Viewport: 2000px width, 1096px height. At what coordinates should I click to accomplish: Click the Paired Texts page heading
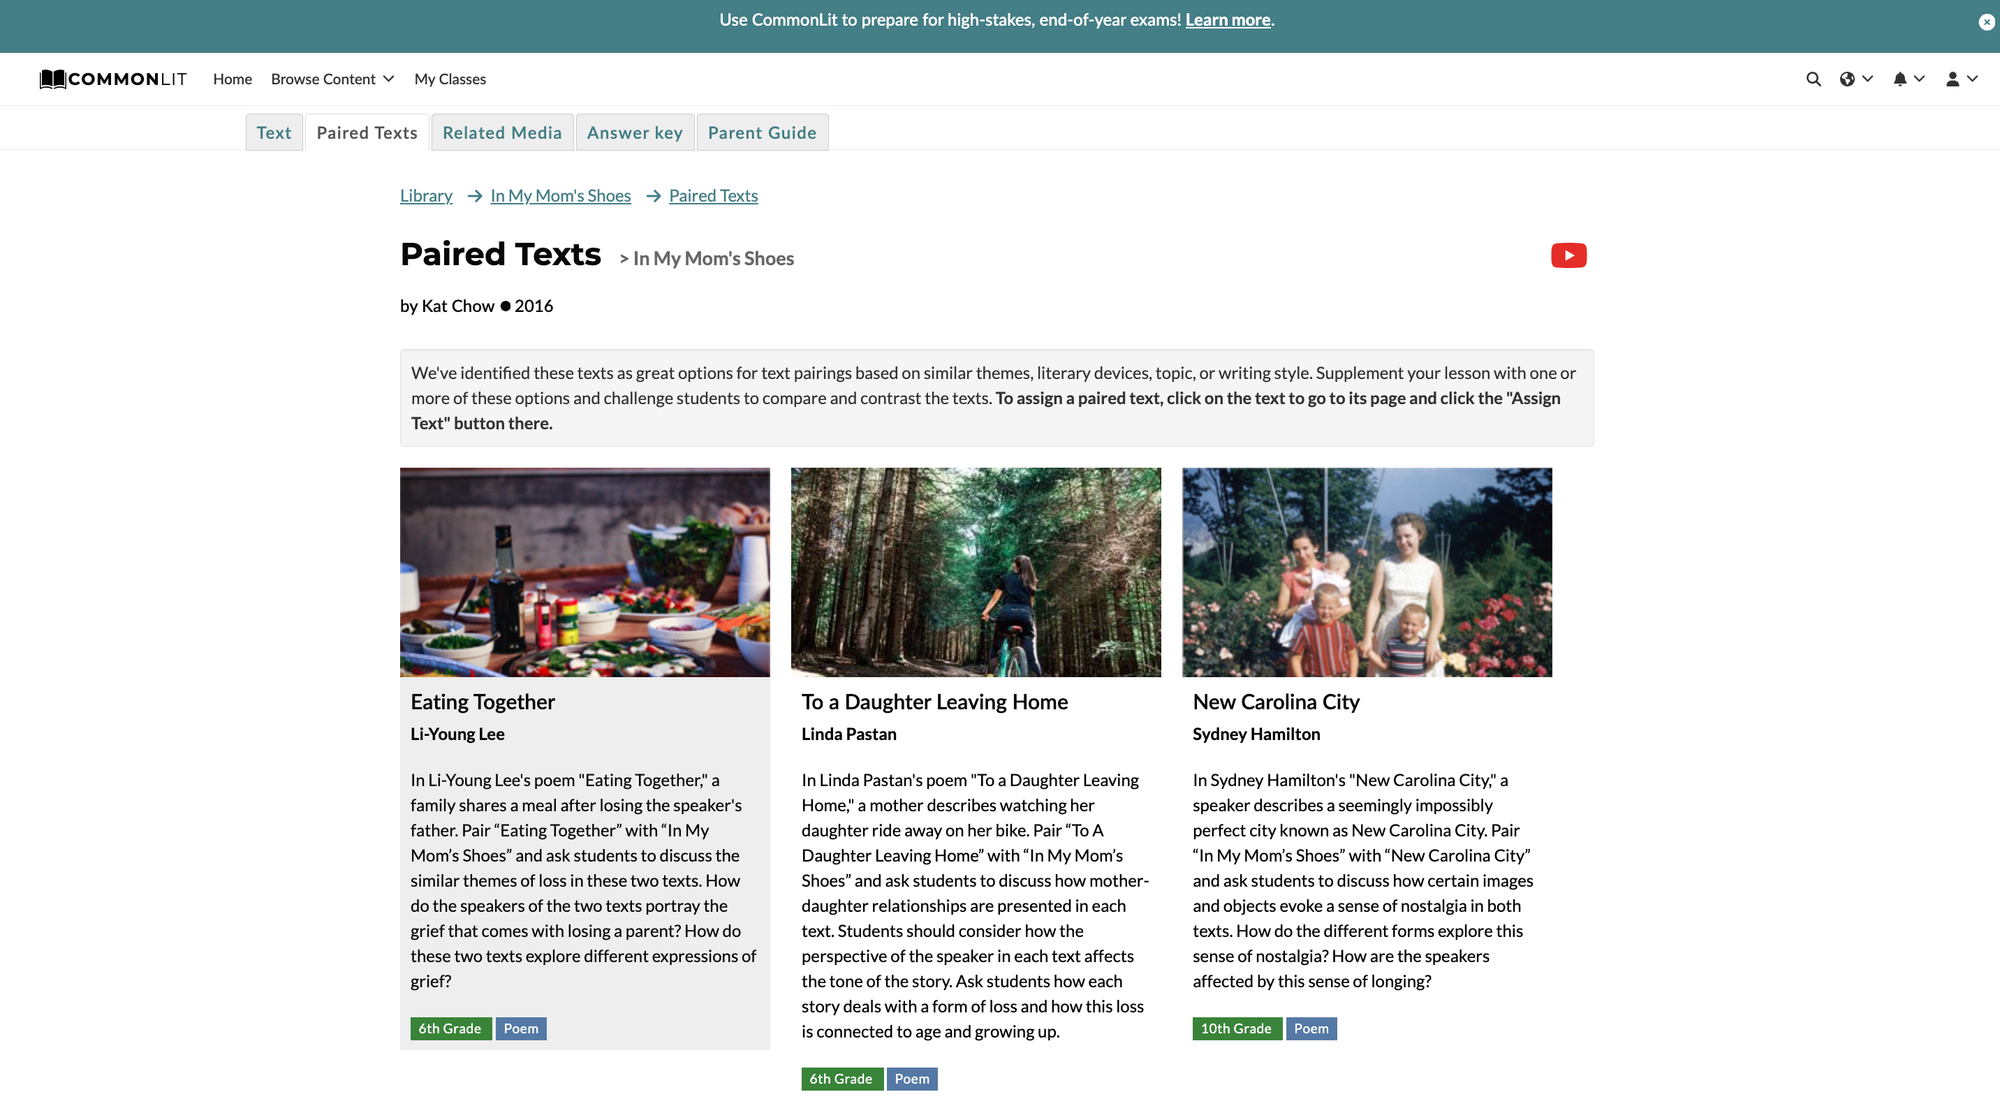(x=500, y=254)
